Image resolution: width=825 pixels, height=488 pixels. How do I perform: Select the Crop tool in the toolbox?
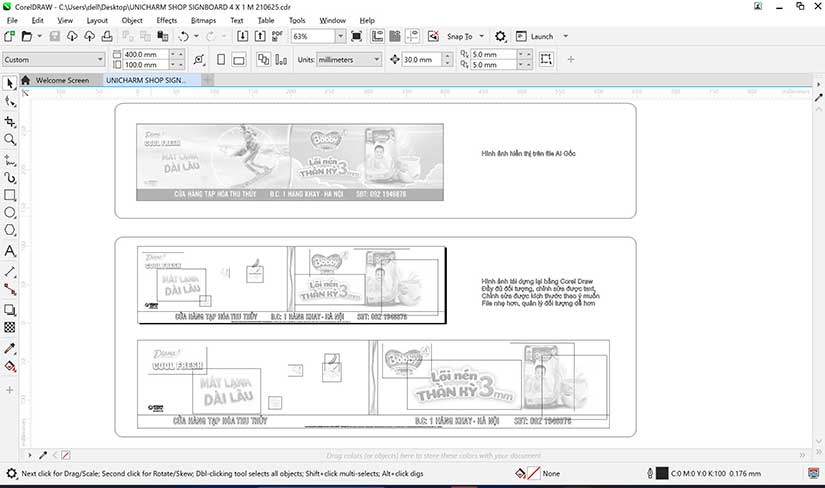(x=10, y=121)
